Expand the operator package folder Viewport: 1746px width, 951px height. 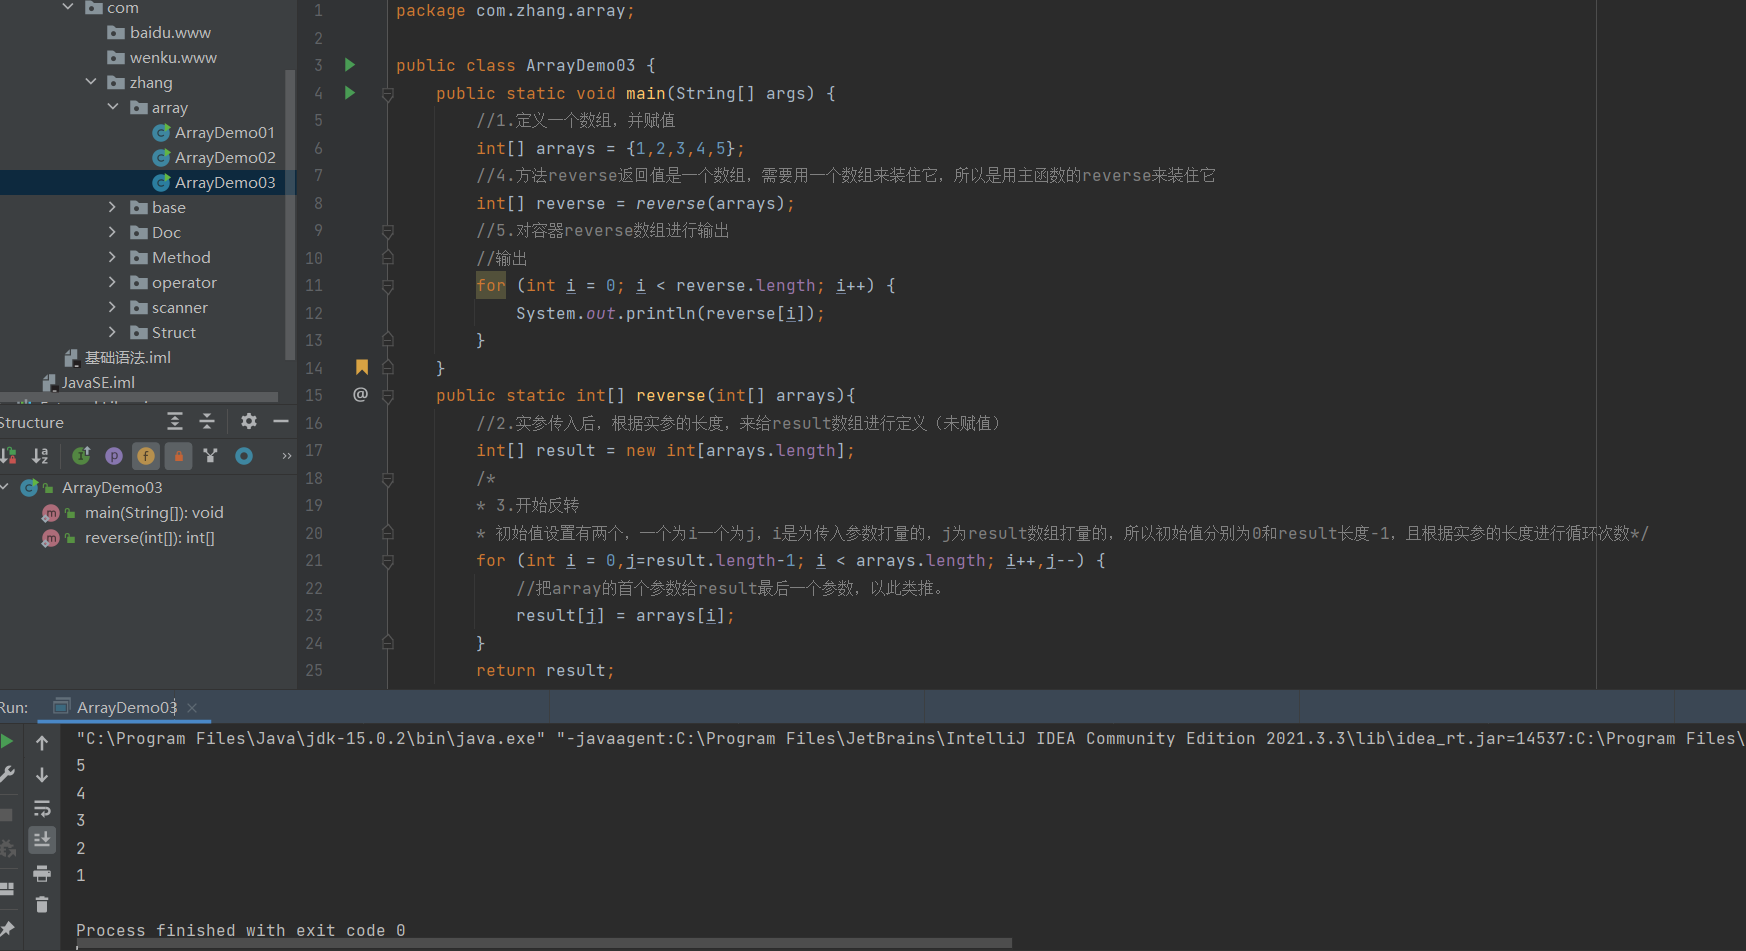(x=112, y=282)
